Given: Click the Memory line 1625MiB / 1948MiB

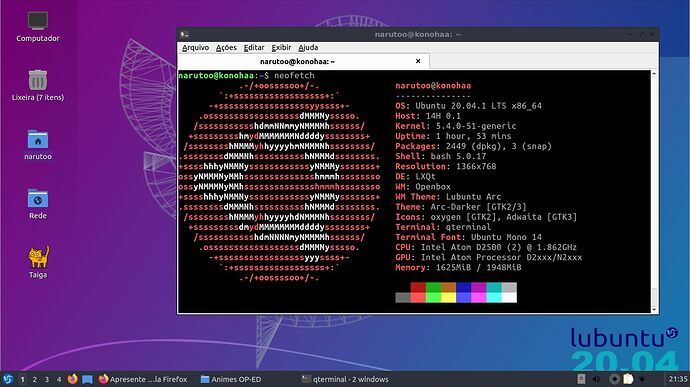Looking at the screenshot, I should coord(458,267).
